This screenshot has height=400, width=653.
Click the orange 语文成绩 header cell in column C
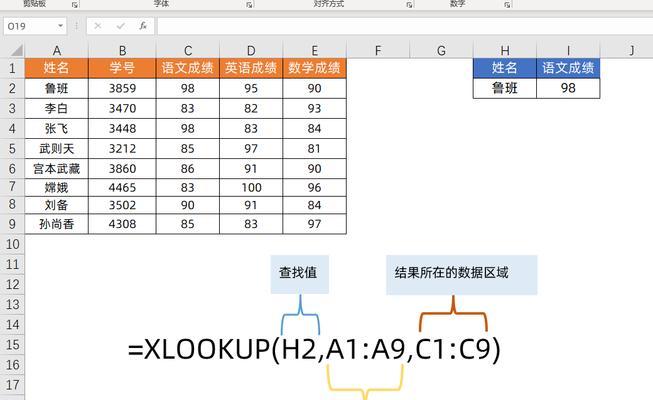pos(188,68)
